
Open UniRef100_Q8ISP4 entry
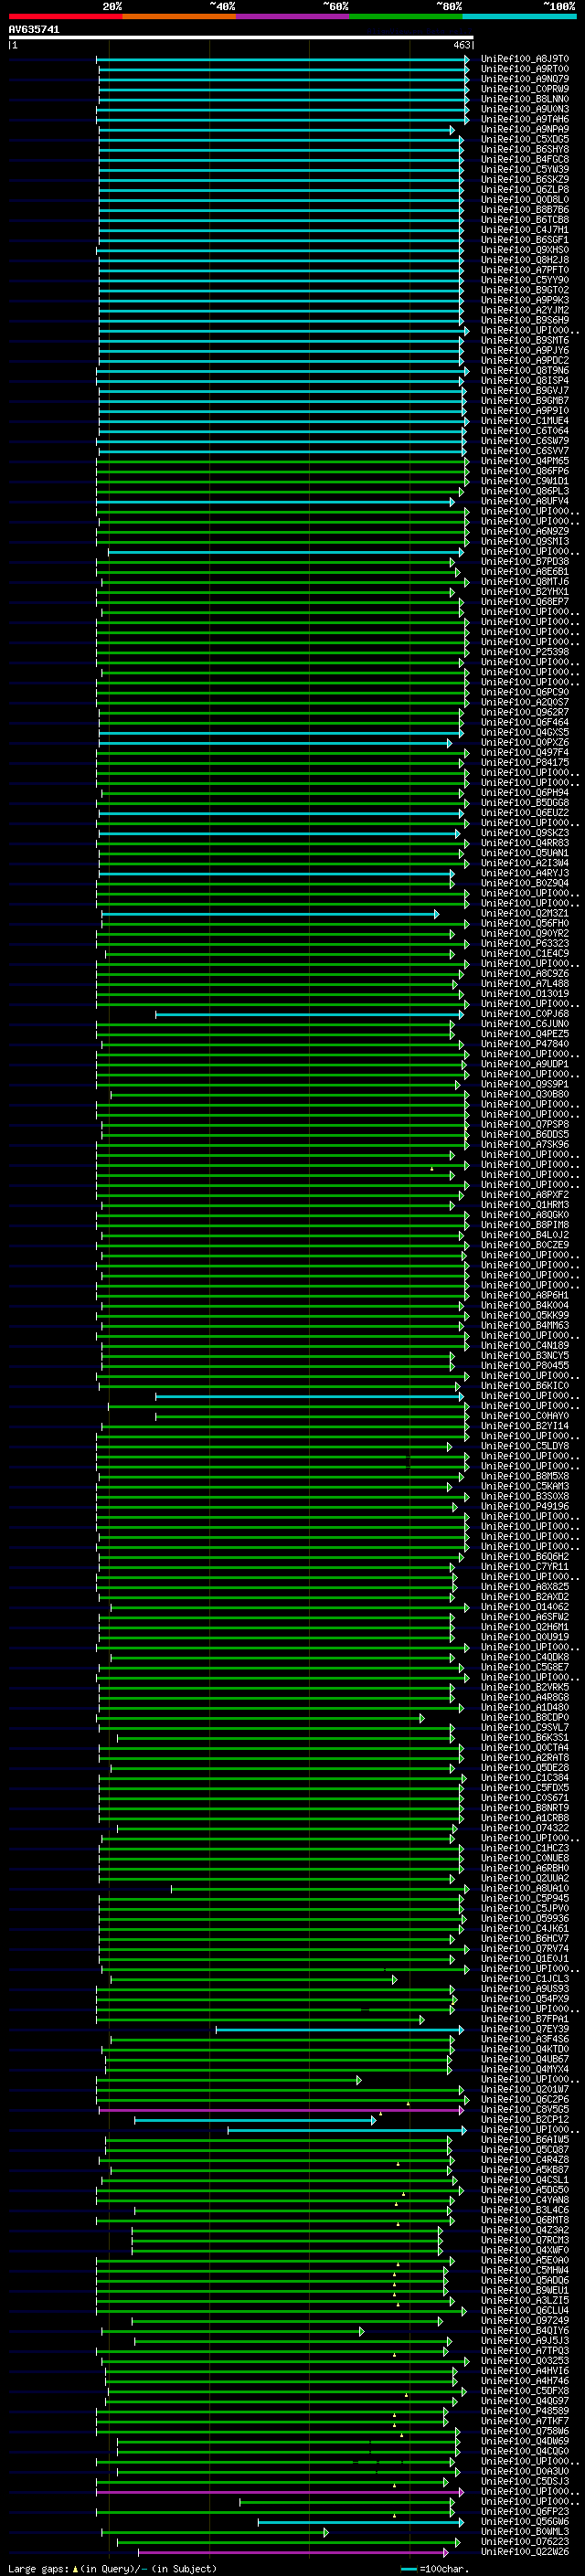tap(525, 381)
